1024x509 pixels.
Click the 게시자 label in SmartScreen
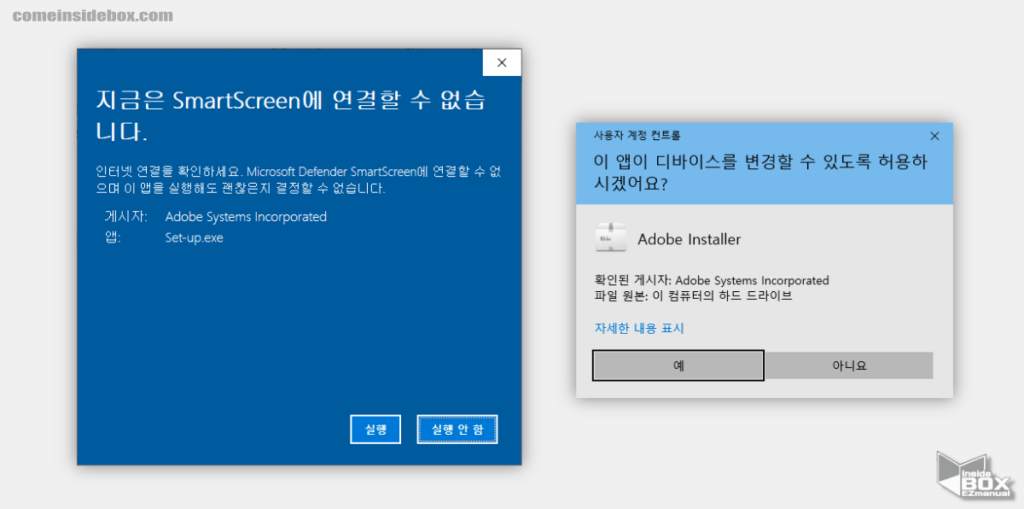click(126, 216)
